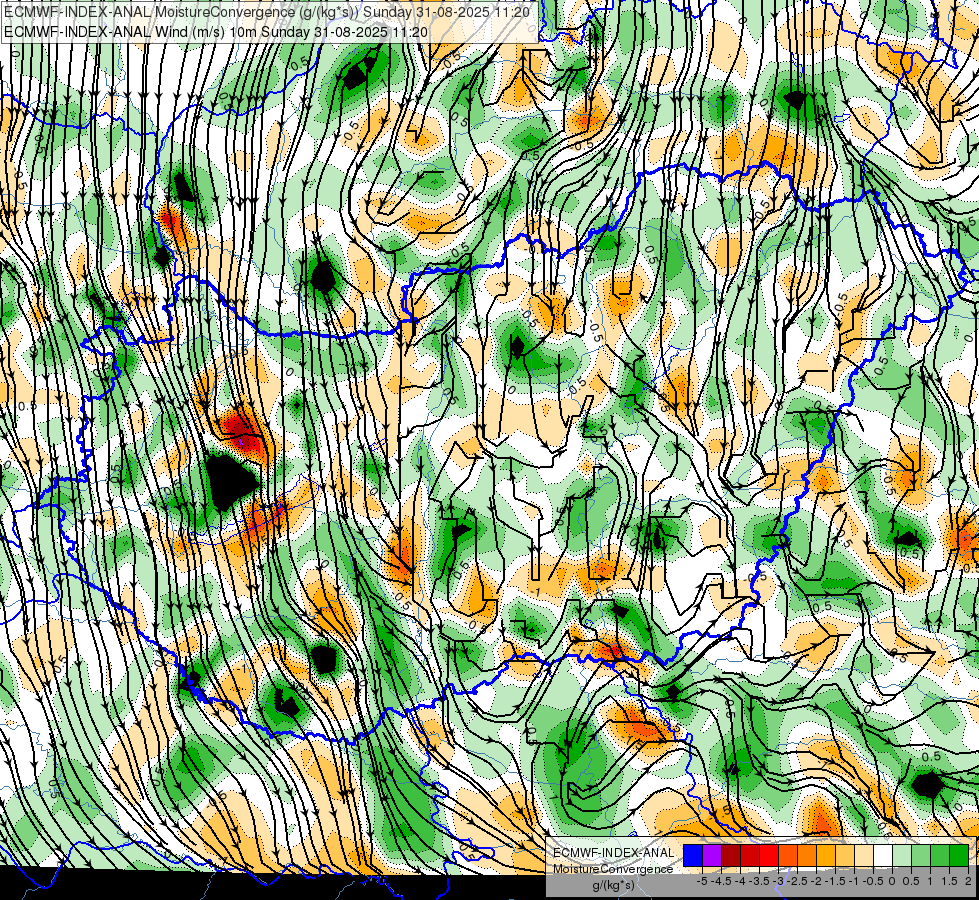
Task: Pick the dark maroon legend swatch above -4
Action: tap(731, 855)
